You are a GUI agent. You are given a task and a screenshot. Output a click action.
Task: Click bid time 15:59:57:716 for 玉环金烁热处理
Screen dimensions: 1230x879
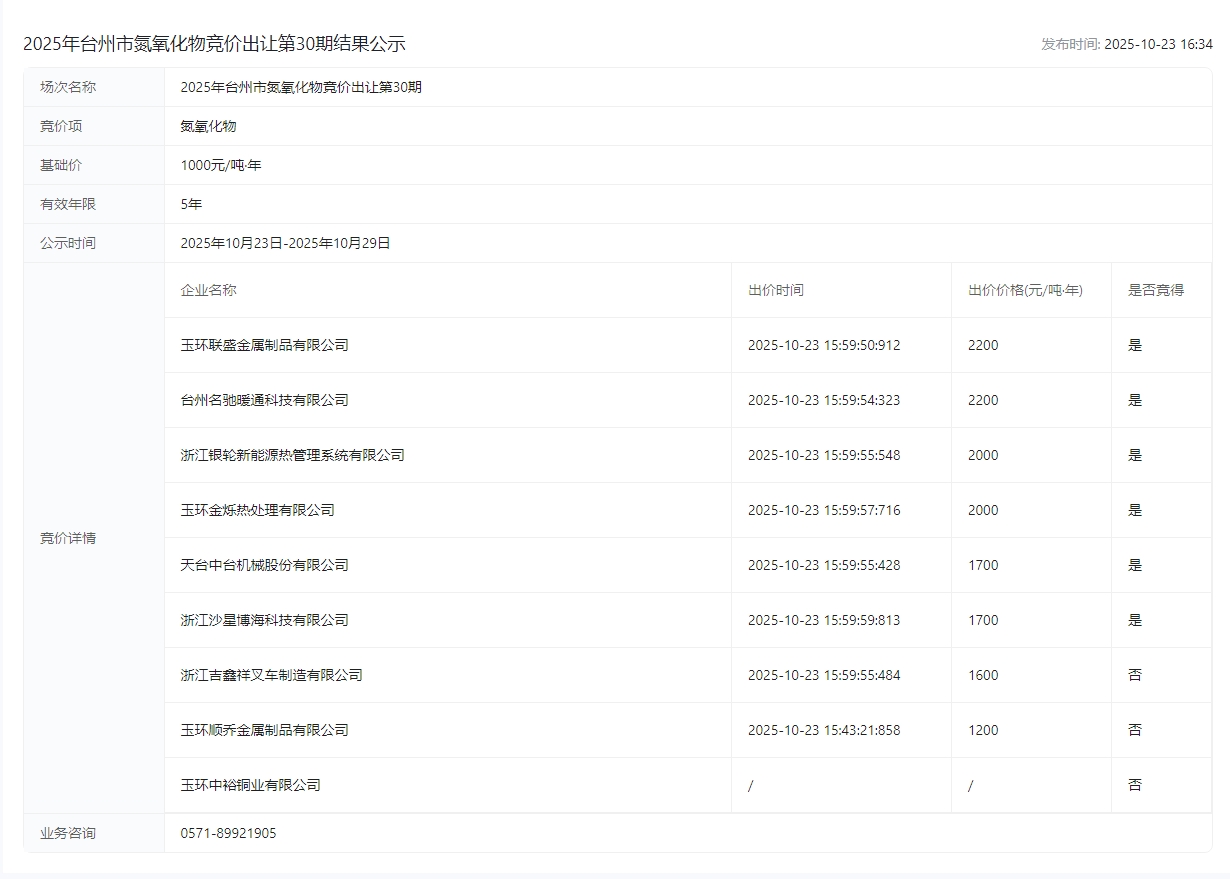pos(823,510)
